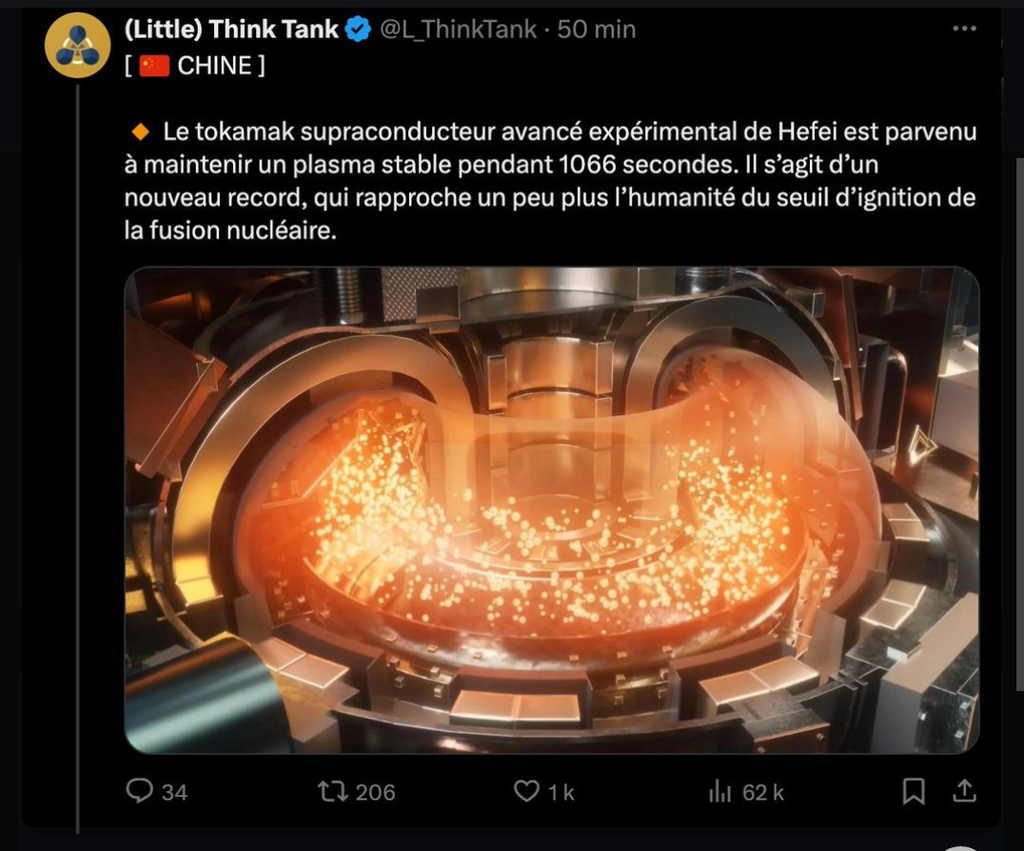The width and height of the screenshot is (1024, 851).
Task: Open the (Little) Think Tank profile avatar
Action: pyautogui.click(x=77, y=46)
